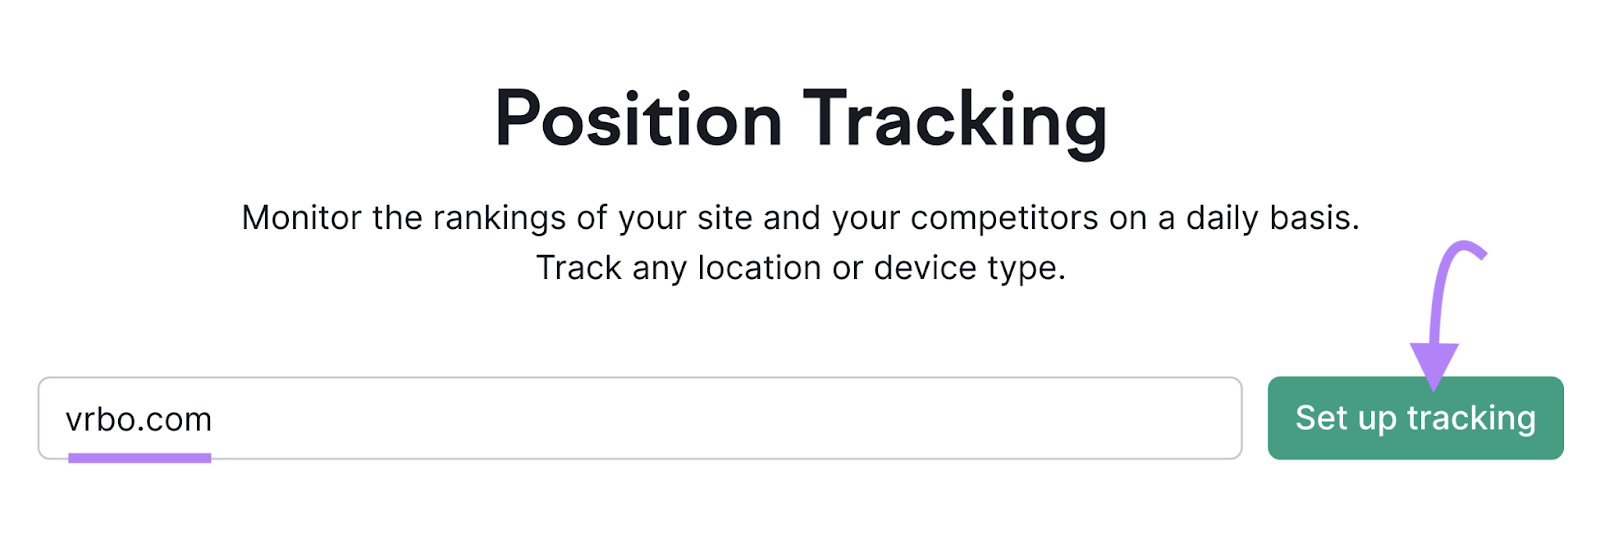
Task: Click empty area inside the domain field
Action: point(720,418)
